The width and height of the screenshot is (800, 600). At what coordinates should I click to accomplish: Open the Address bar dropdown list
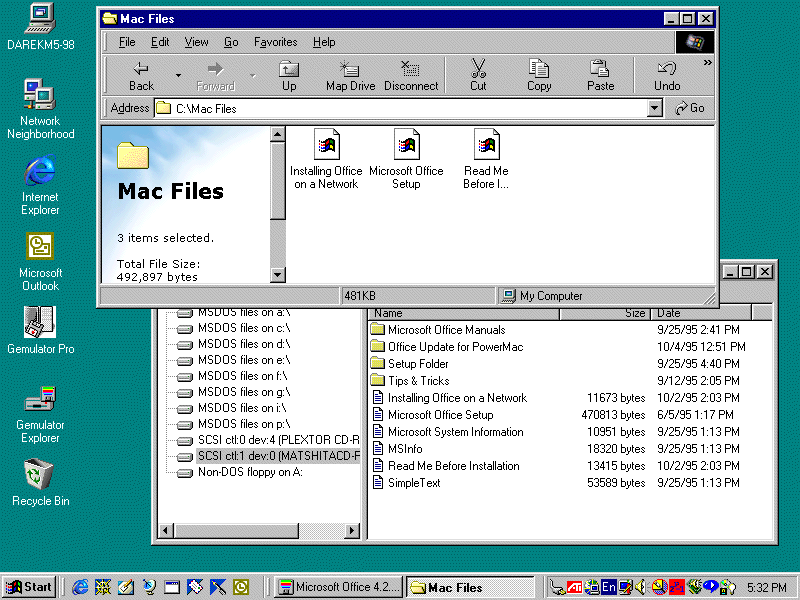(x=655, y=108)
